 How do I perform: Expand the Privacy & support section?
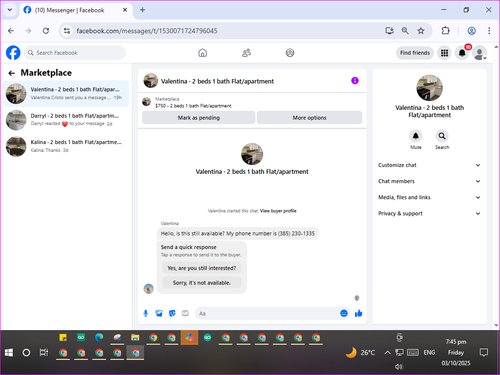tap(429, 213)
